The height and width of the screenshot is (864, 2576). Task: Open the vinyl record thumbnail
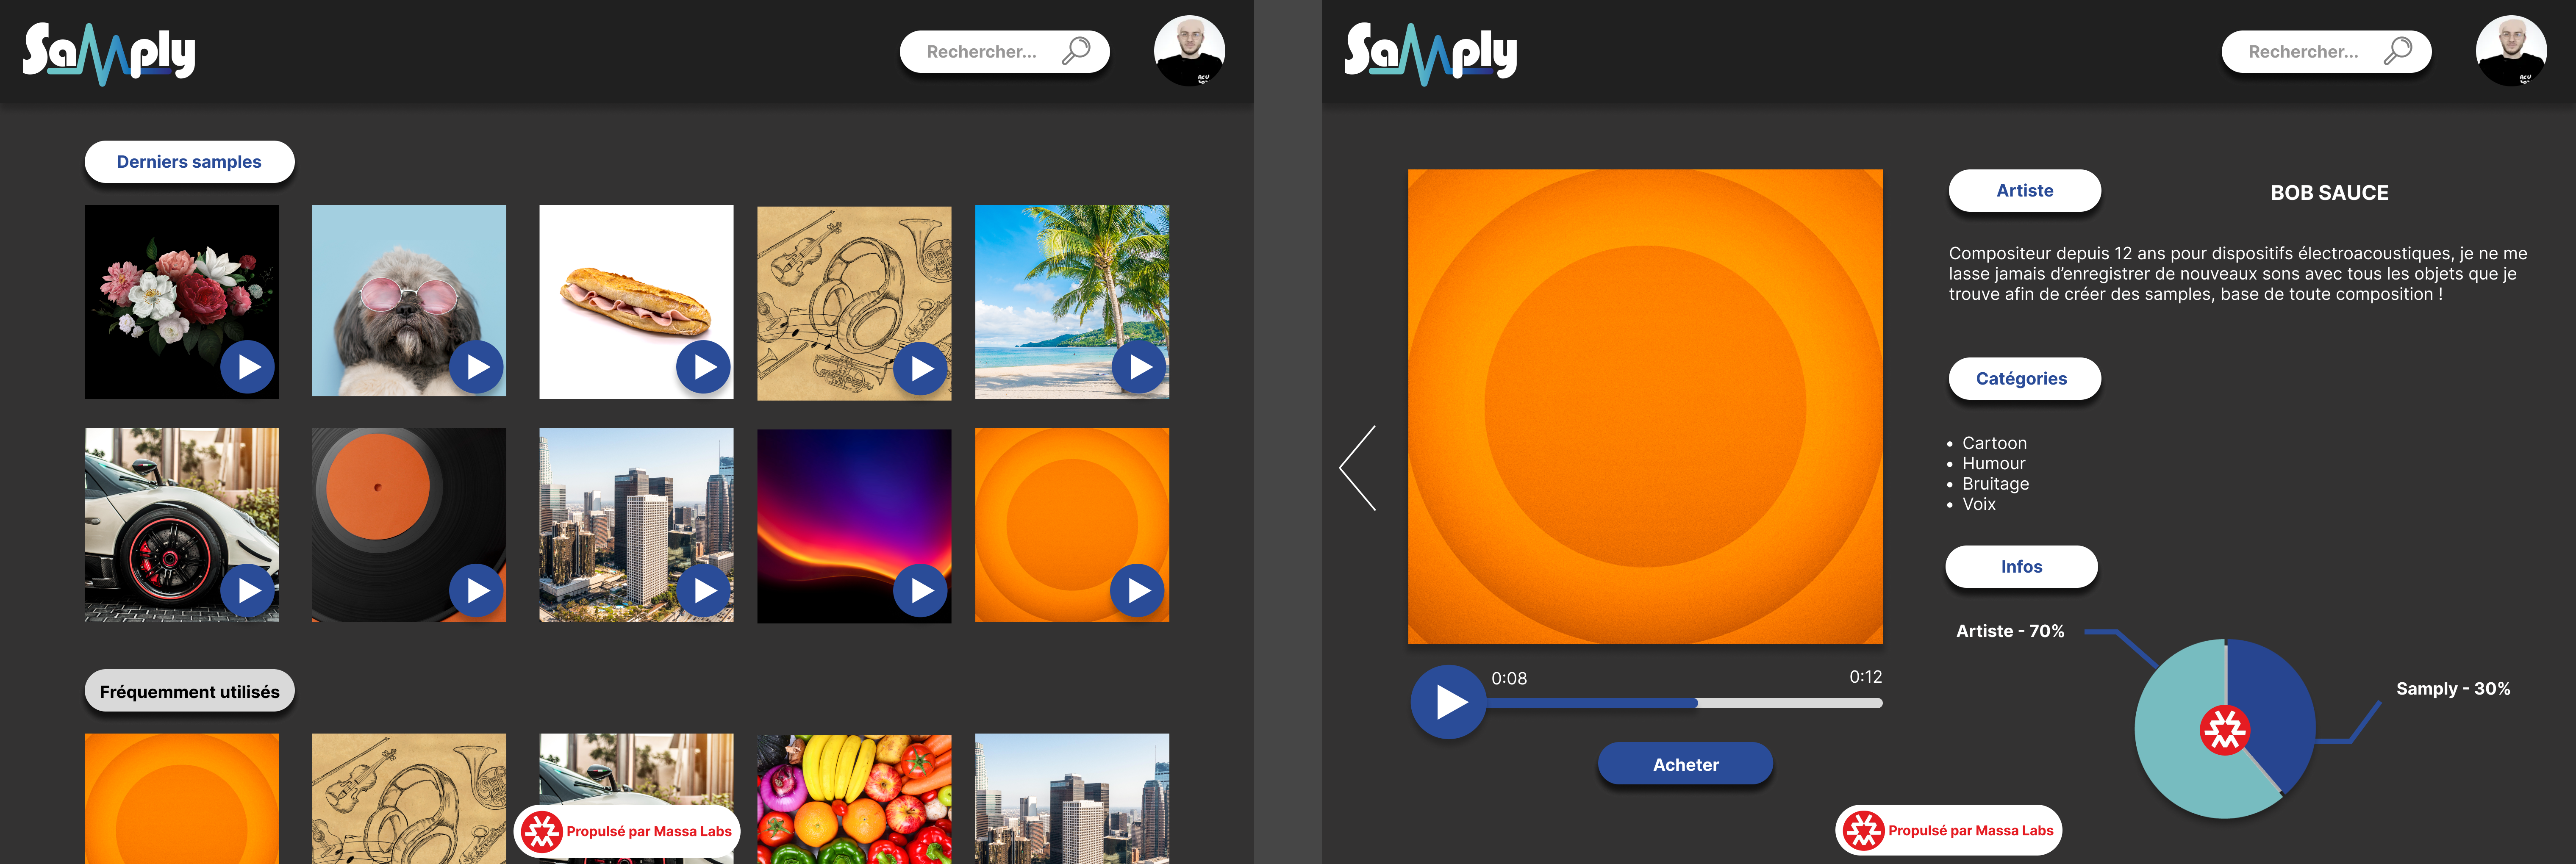409,525
